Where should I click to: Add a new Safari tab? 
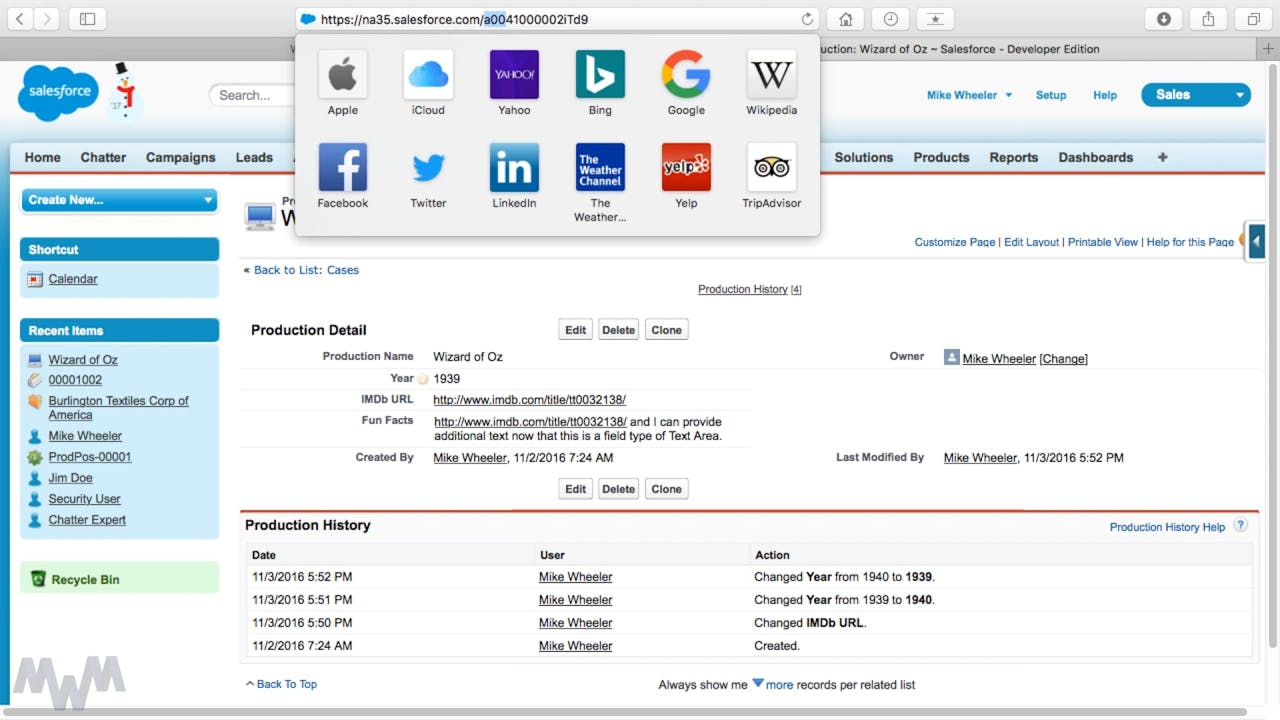point(1269,49)
